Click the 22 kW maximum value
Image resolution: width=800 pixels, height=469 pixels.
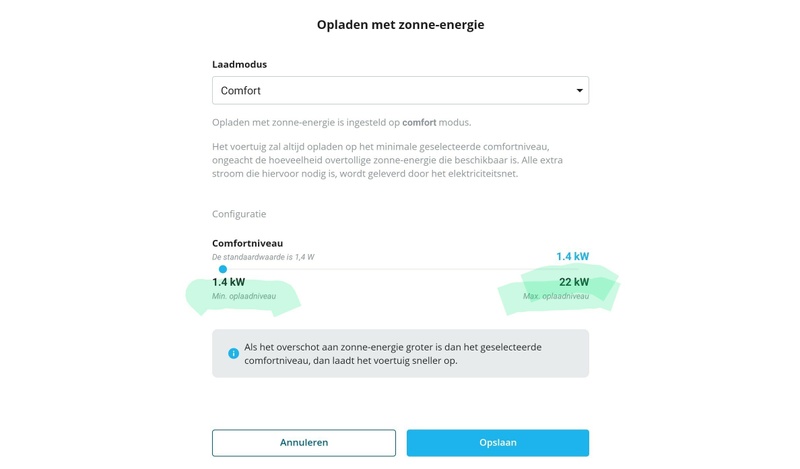[574, 282]
